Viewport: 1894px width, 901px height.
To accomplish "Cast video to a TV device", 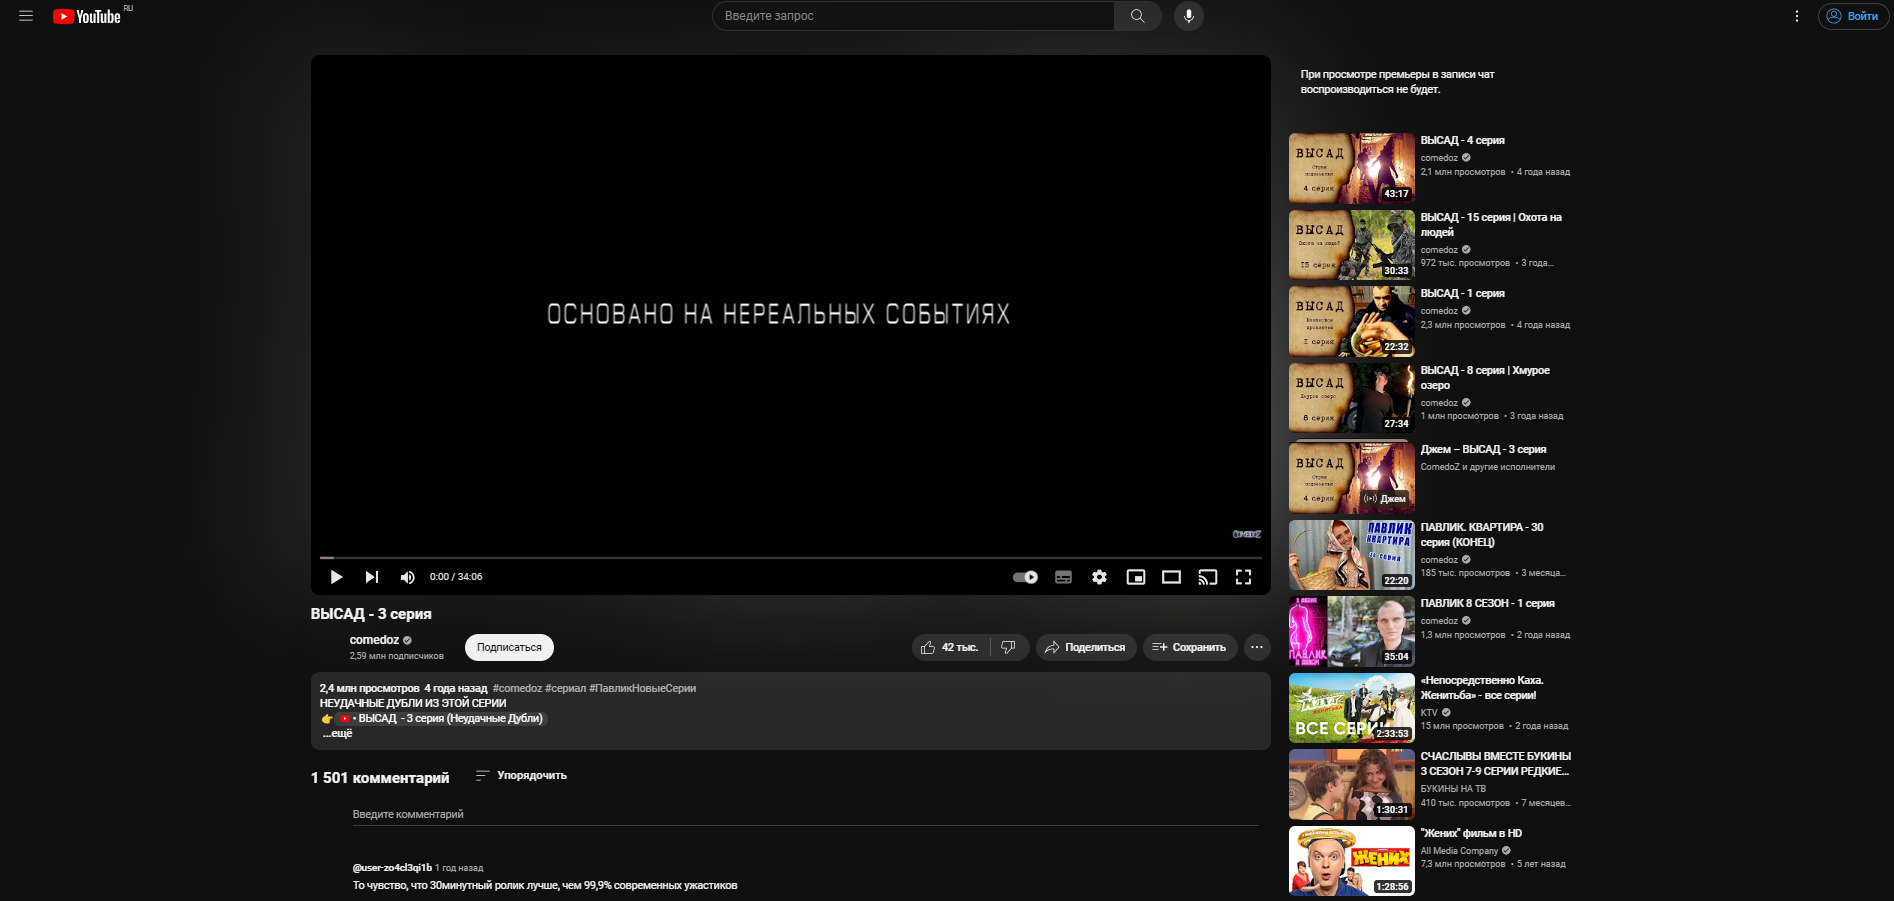I will [x=1207, y=577].
